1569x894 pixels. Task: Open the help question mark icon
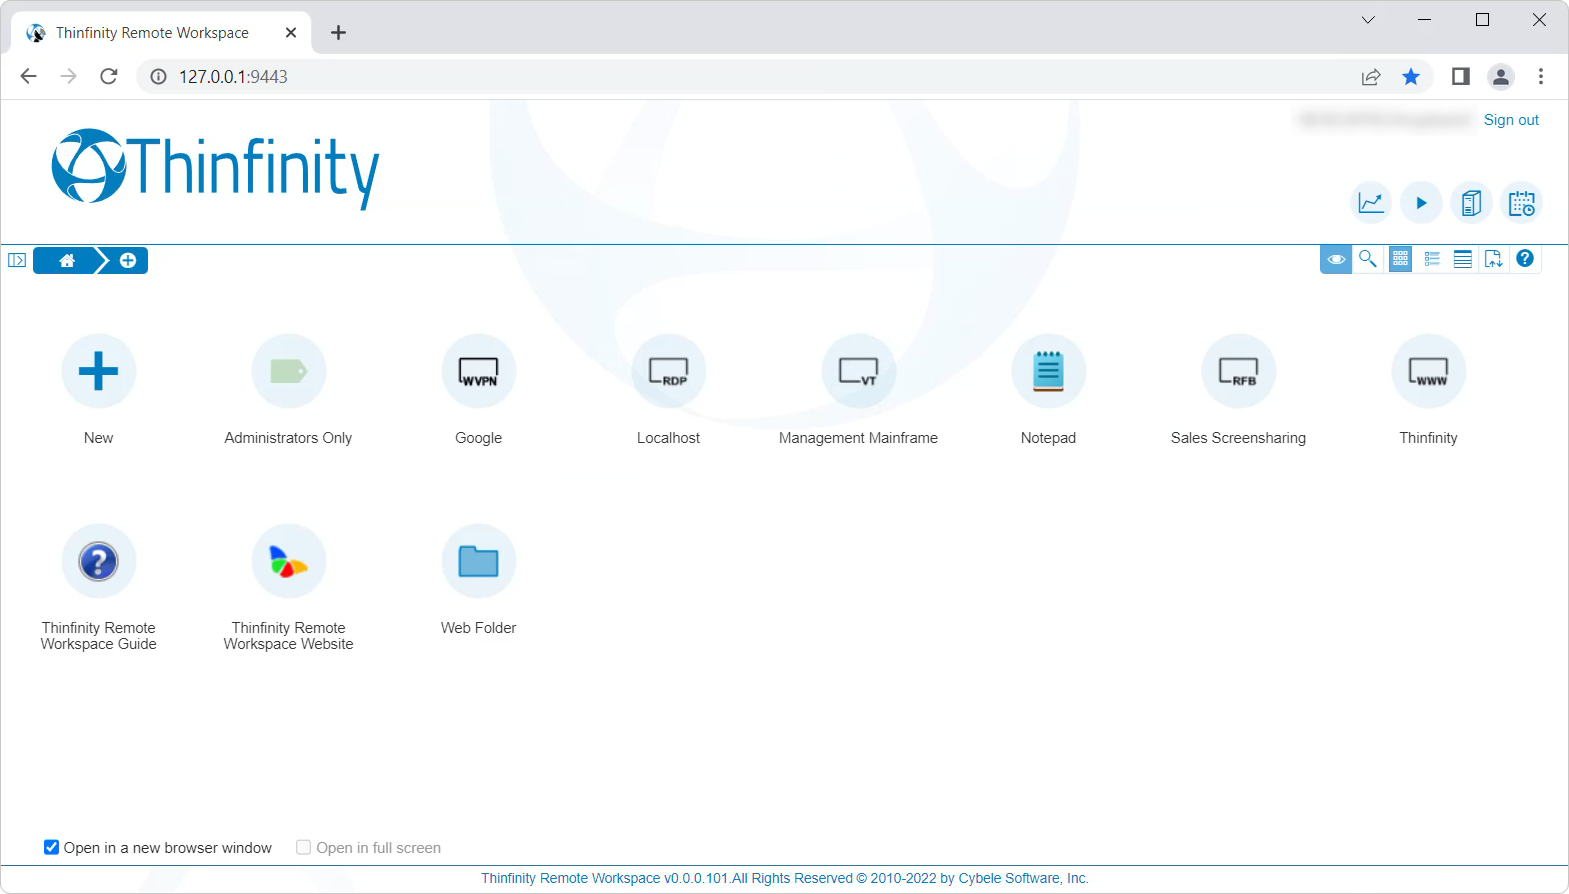(x=1525, y=258)
